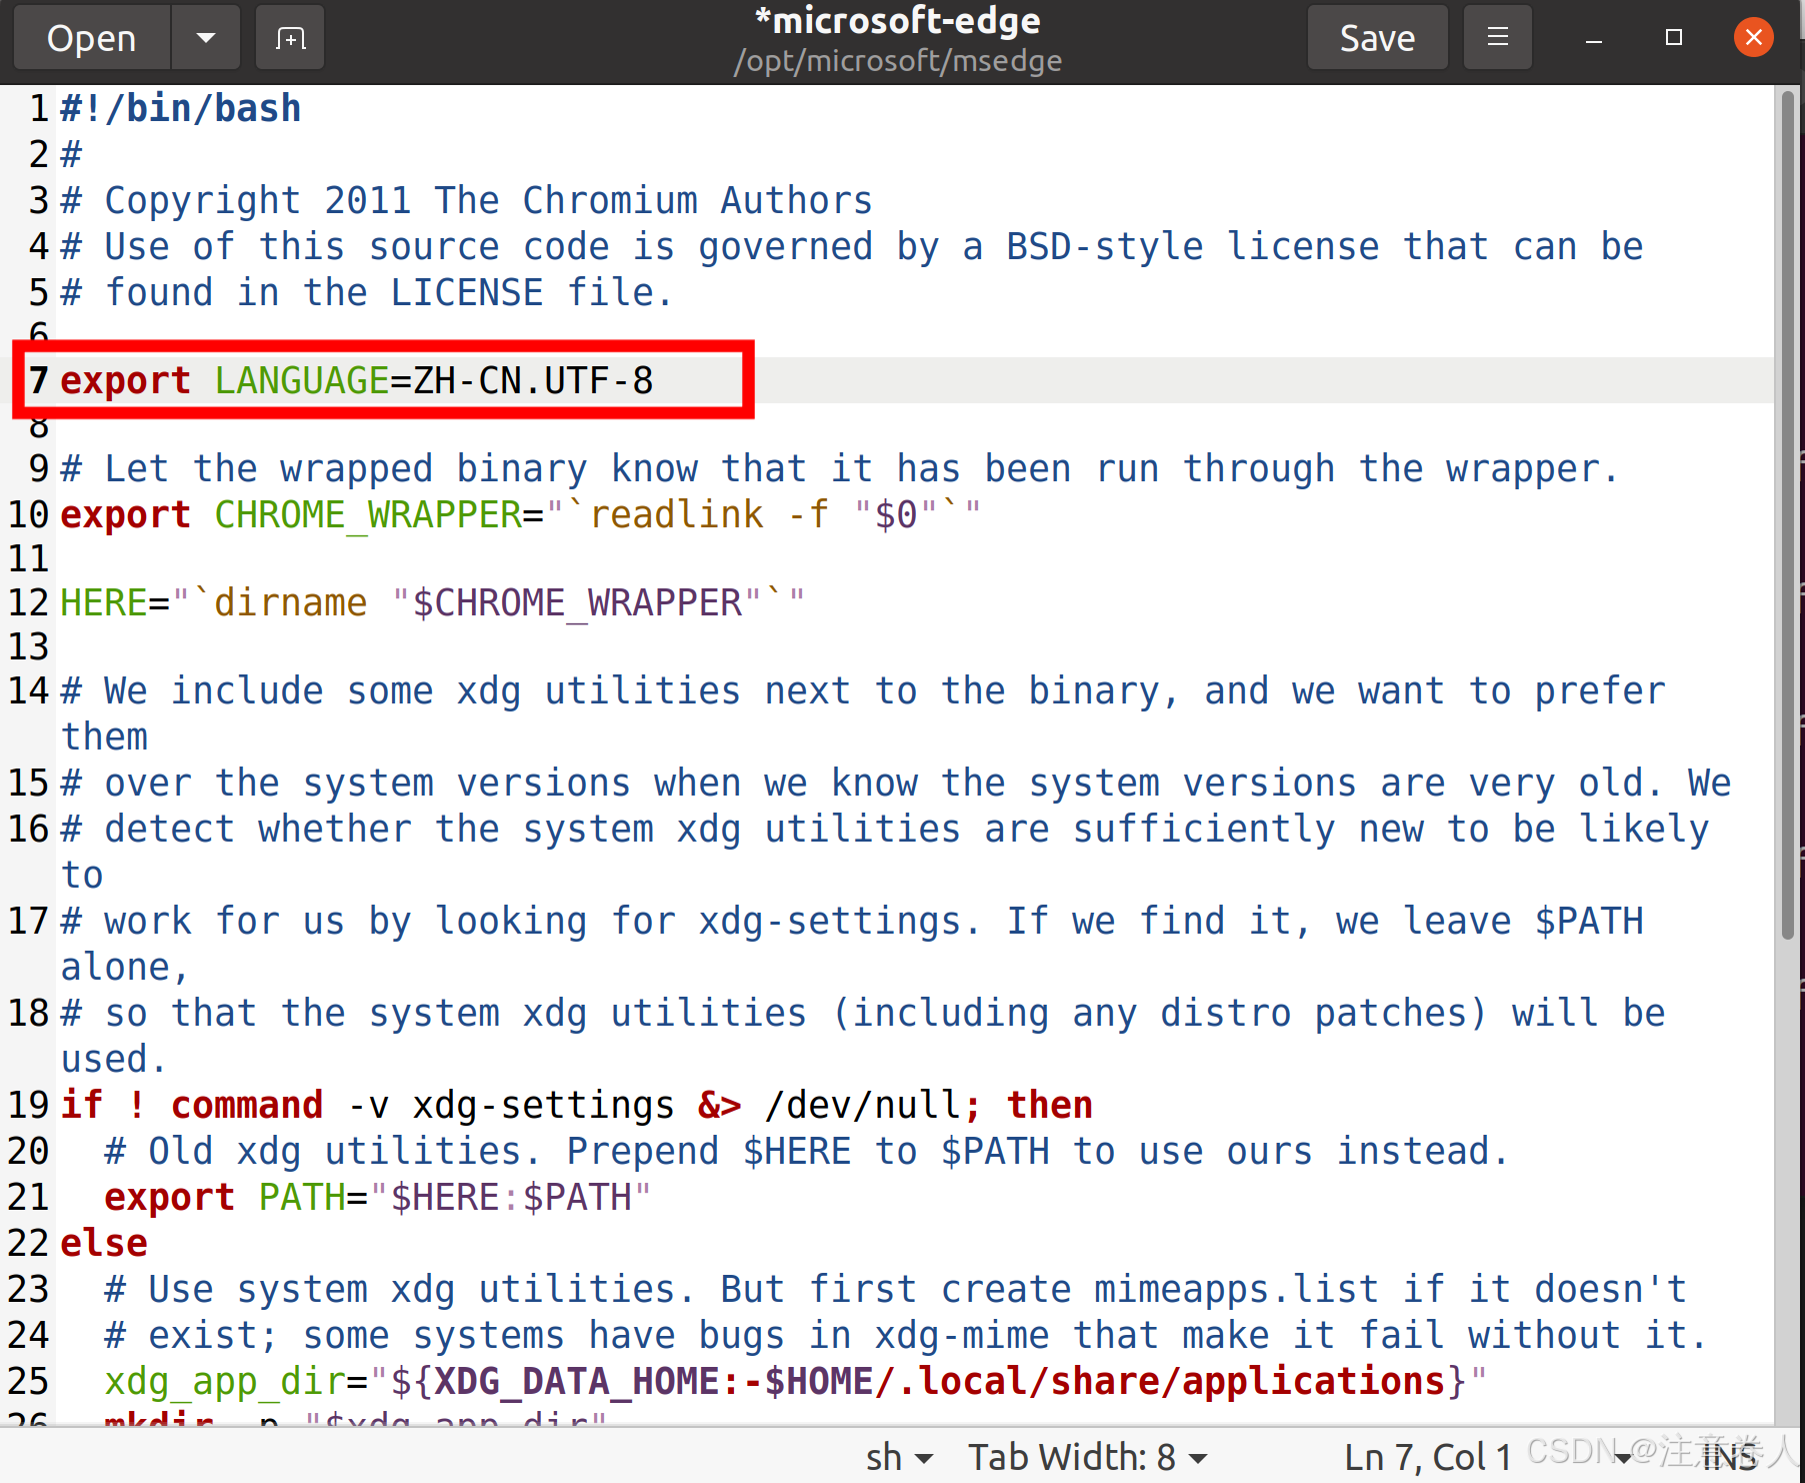
Task: Click on the CHROME_WRAPPER export line
Action: [520, 515]
